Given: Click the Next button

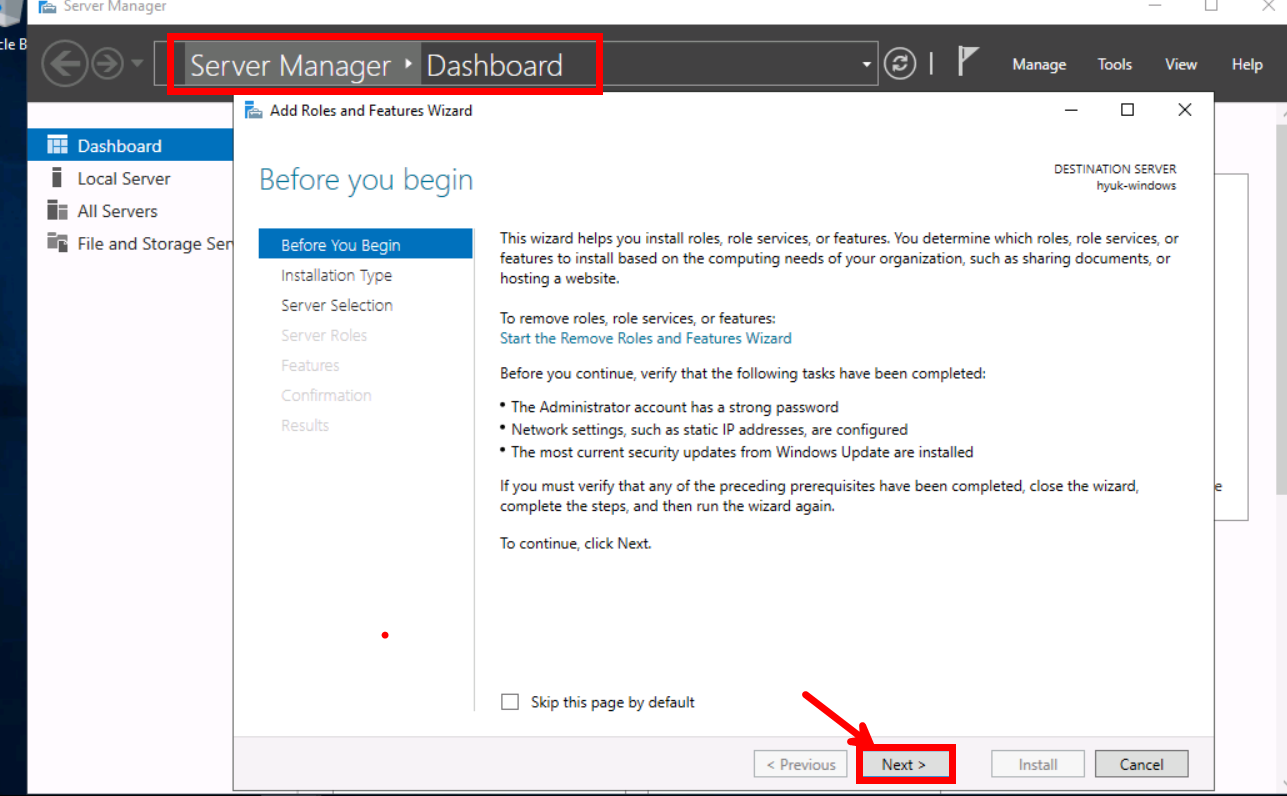Looking at the screenshot, I should pos(904,764).
